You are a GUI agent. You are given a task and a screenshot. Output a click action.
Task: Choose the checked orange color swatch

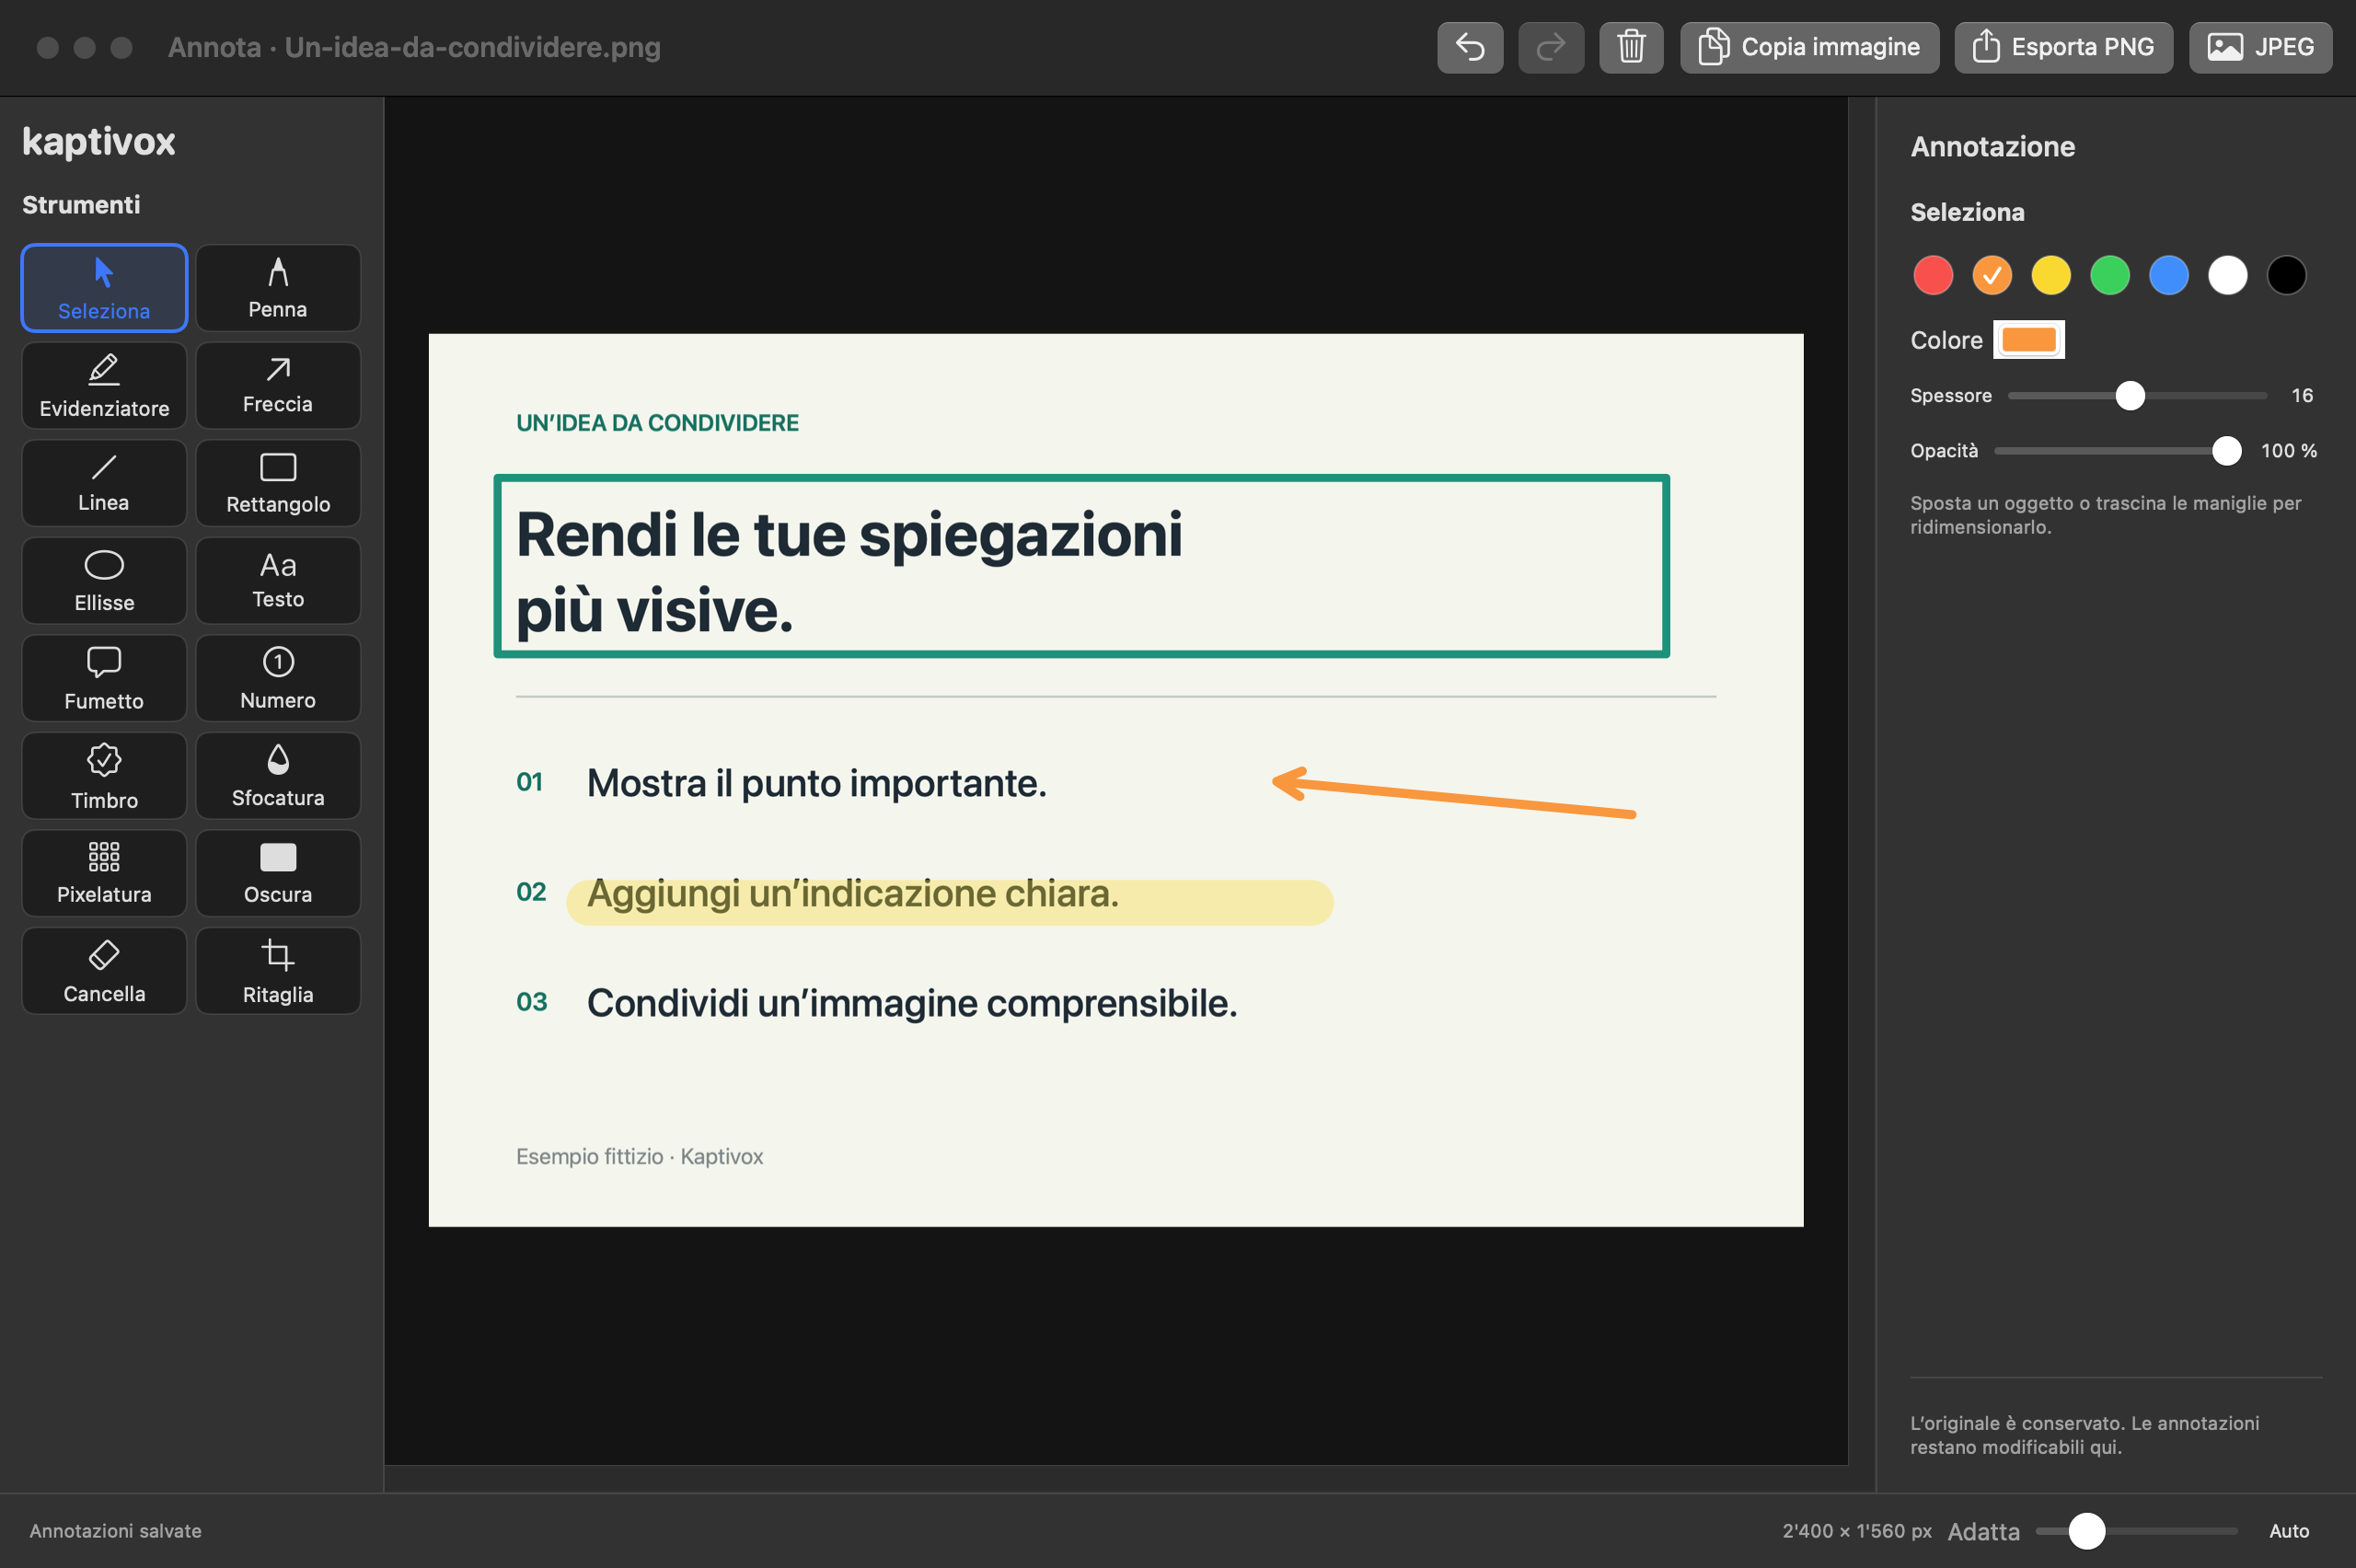(1992, 275)
